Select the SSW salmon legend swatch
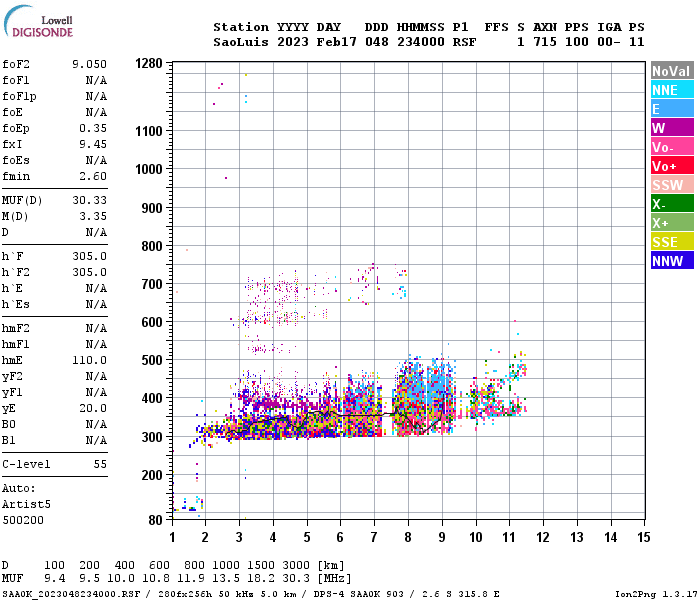Image resolution: width=700 pixels, height=600 pixels. pyautogui.click(x=672, y=185)
